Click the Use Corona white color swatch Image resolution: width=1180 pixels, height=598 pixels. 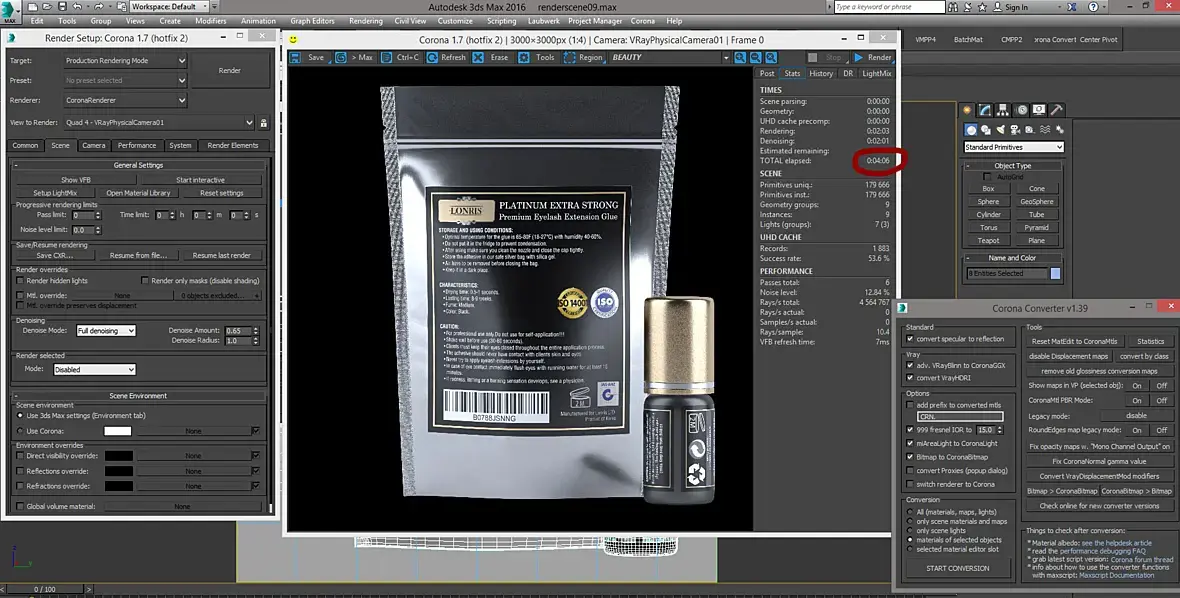coord(117,431)
